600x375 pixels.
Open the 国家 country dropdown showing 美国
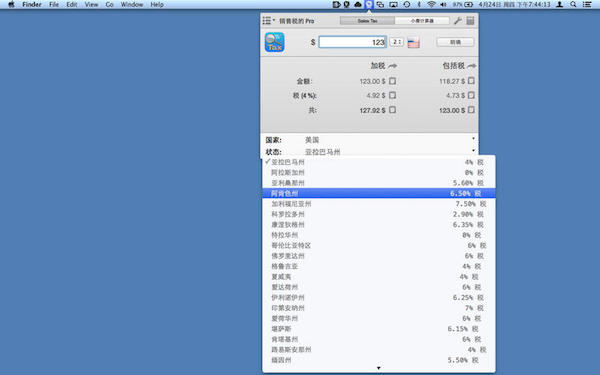tap(390, 140)
